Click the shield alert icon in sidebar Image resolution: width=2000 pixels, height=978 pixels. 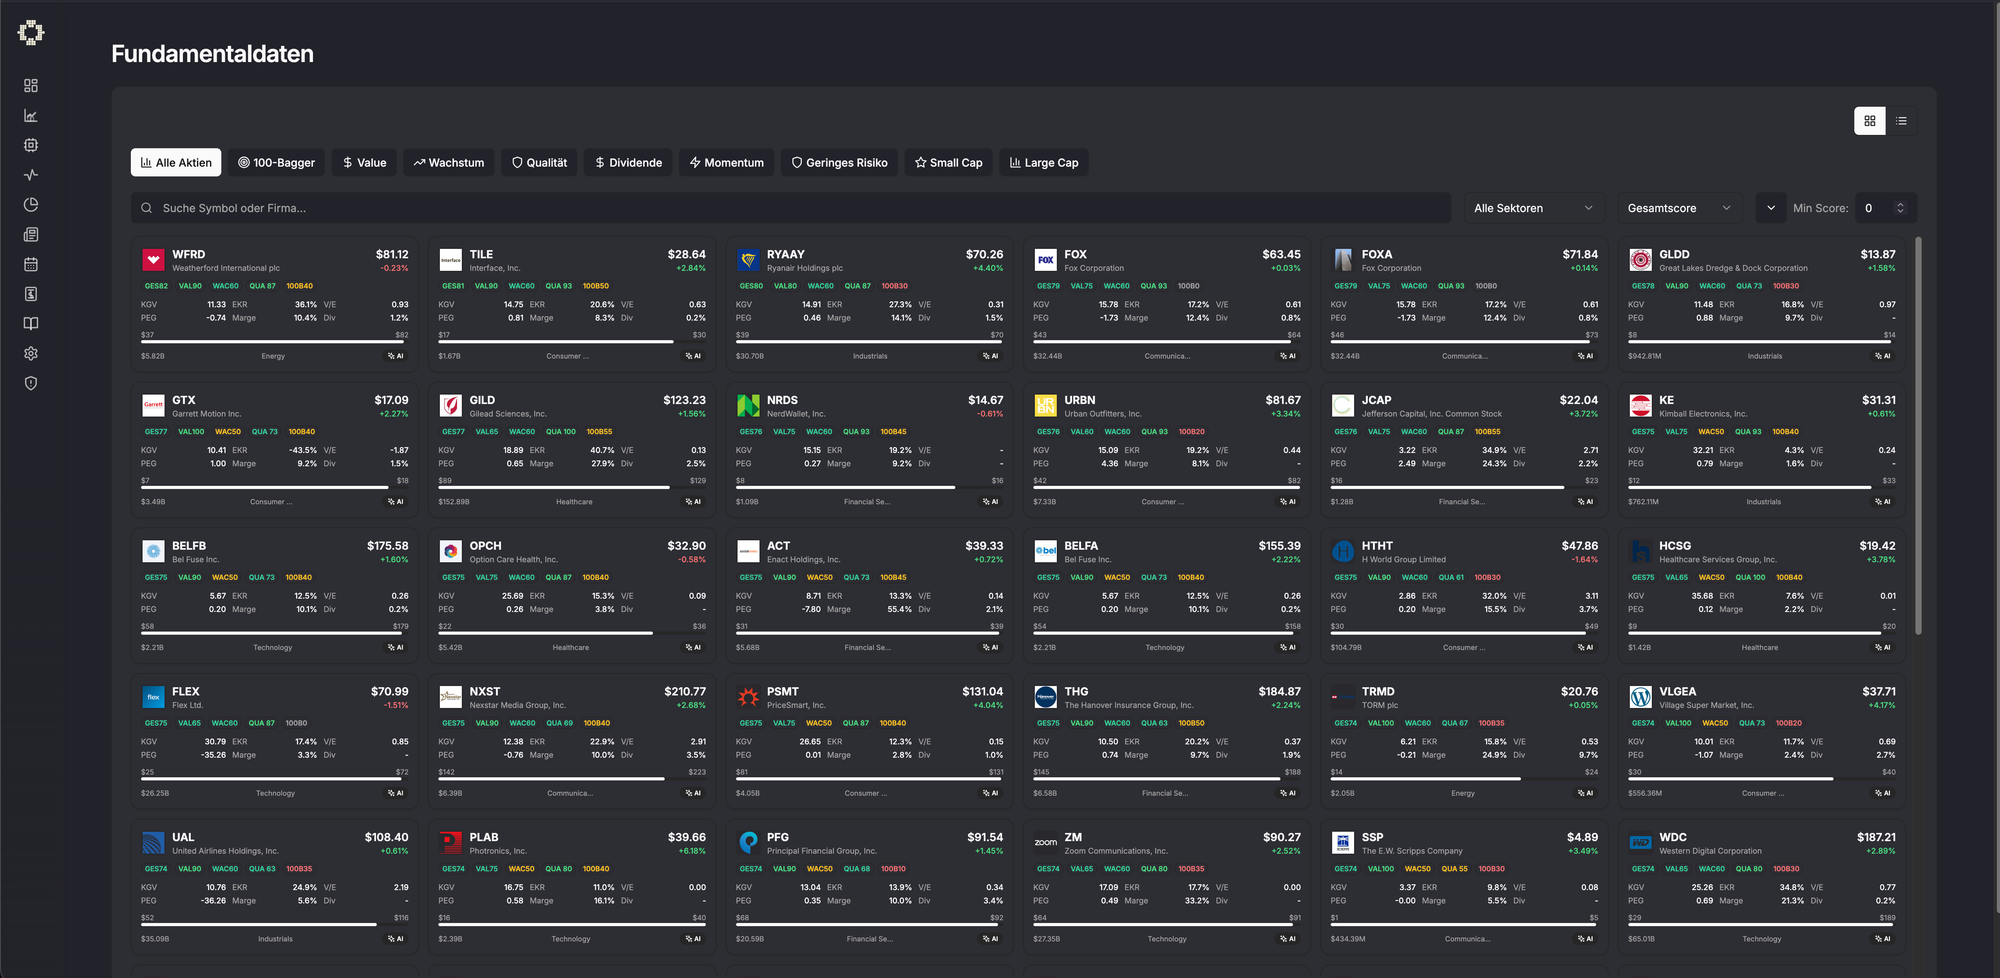point(31,383)
